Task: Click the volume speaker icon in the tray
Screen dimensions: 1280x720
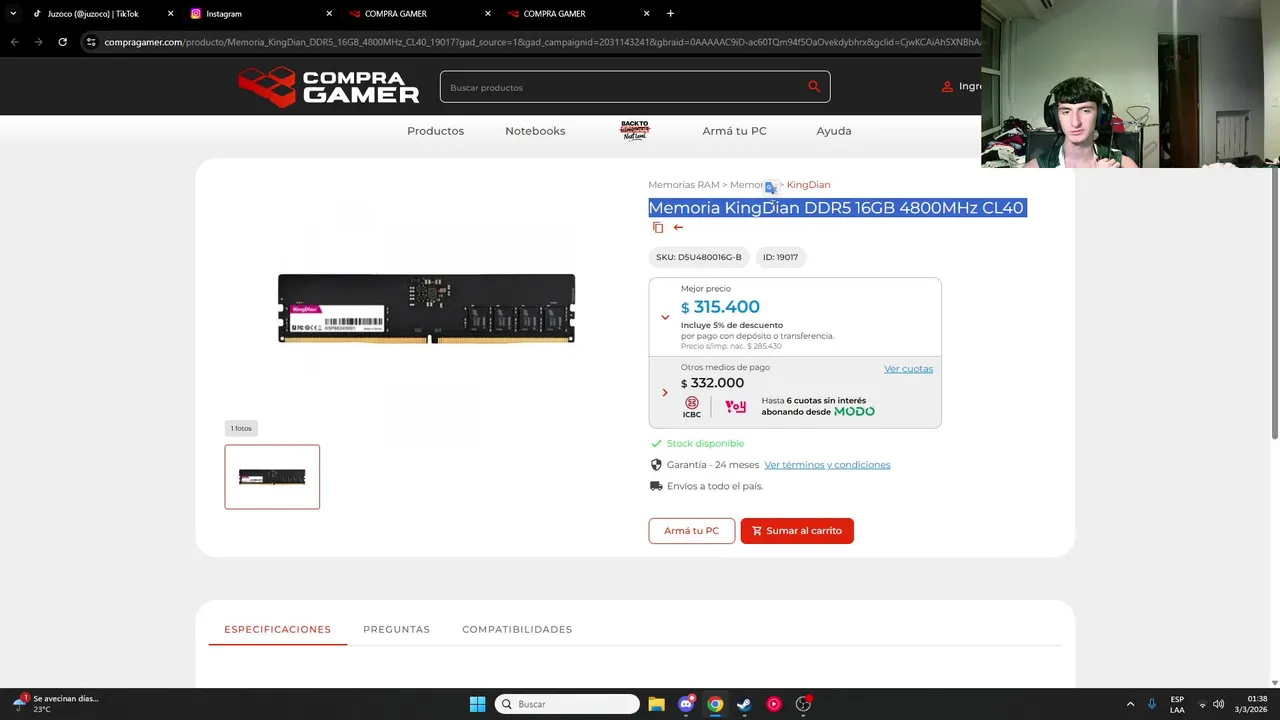Action: point(1218,704)
